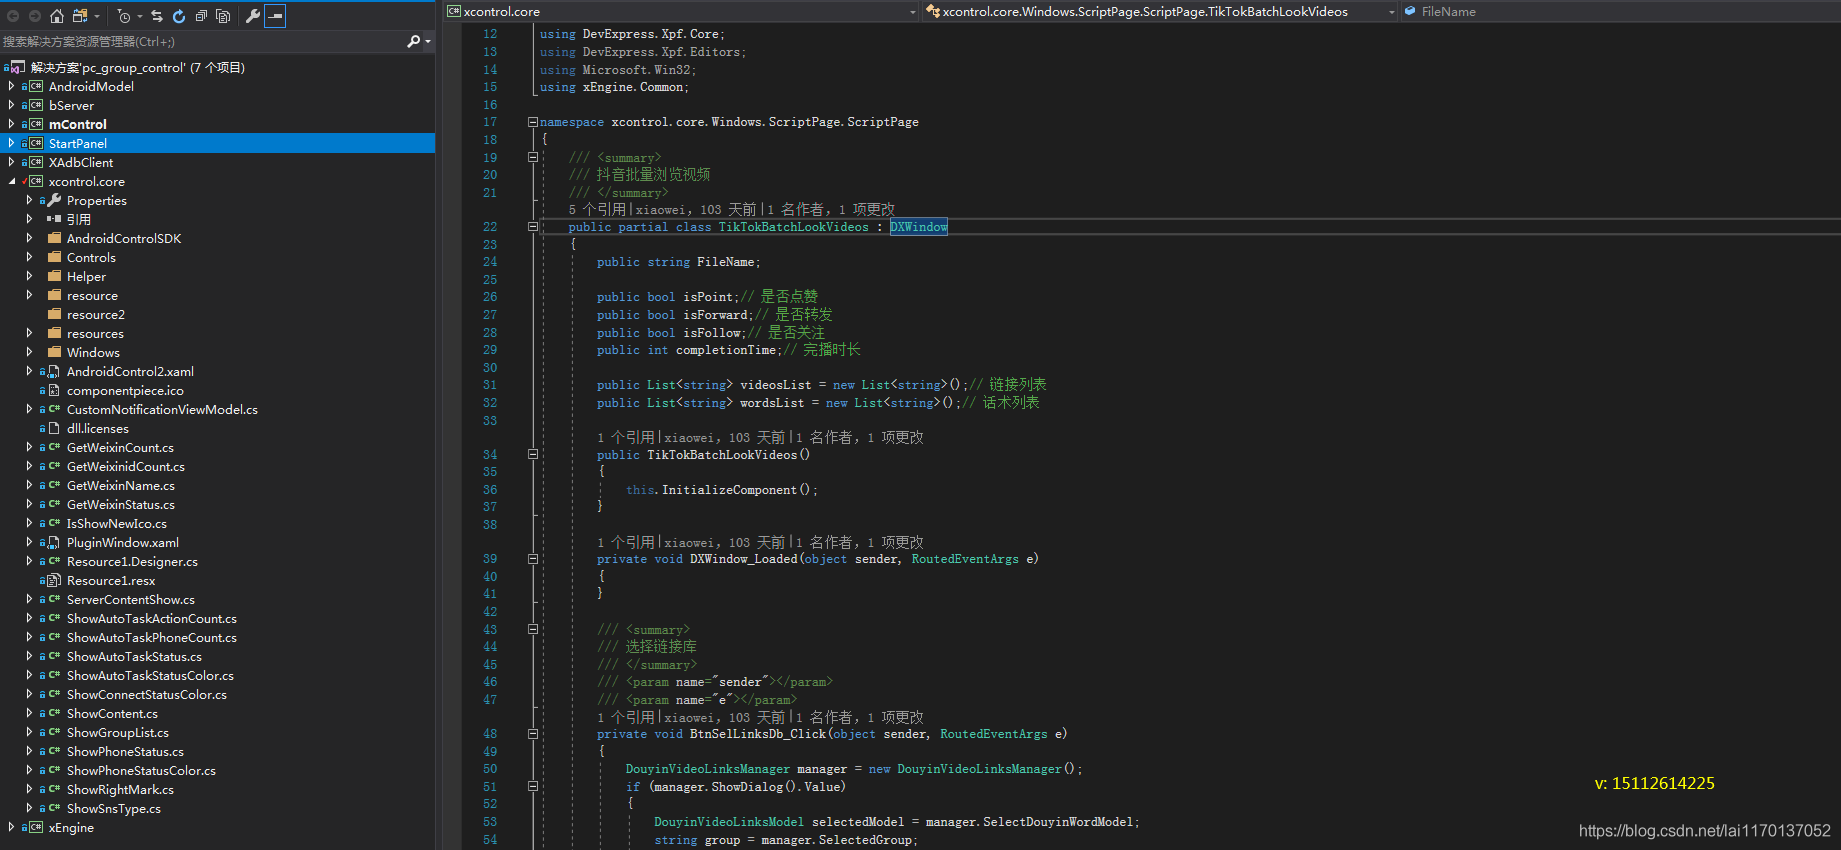Expand the AndroidModel project

point(11,86)
